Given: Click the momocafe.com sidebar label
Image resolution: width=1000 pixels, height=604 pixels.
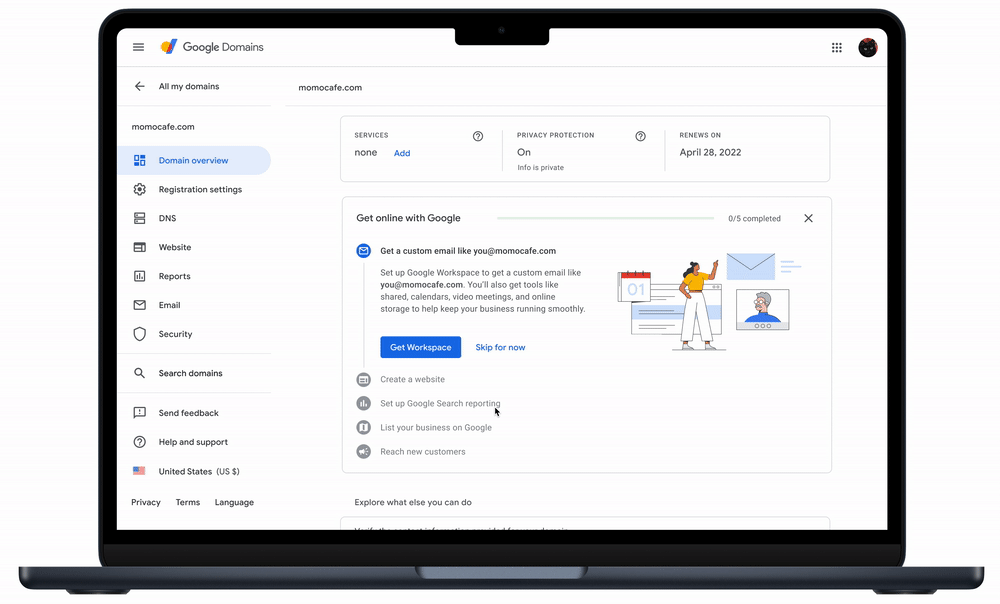Looking at the screenshot, I should 163,127.
